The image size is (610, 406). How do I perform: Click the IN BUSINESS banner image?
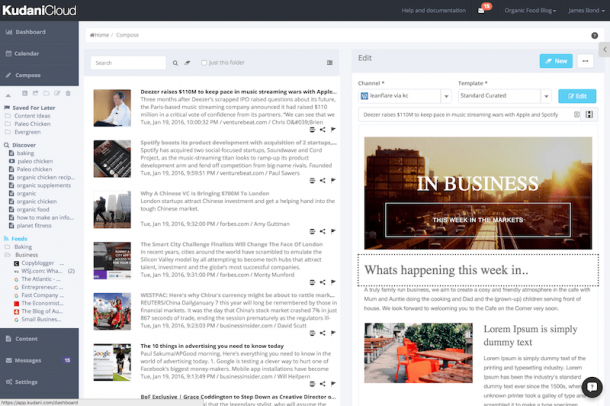478,193
